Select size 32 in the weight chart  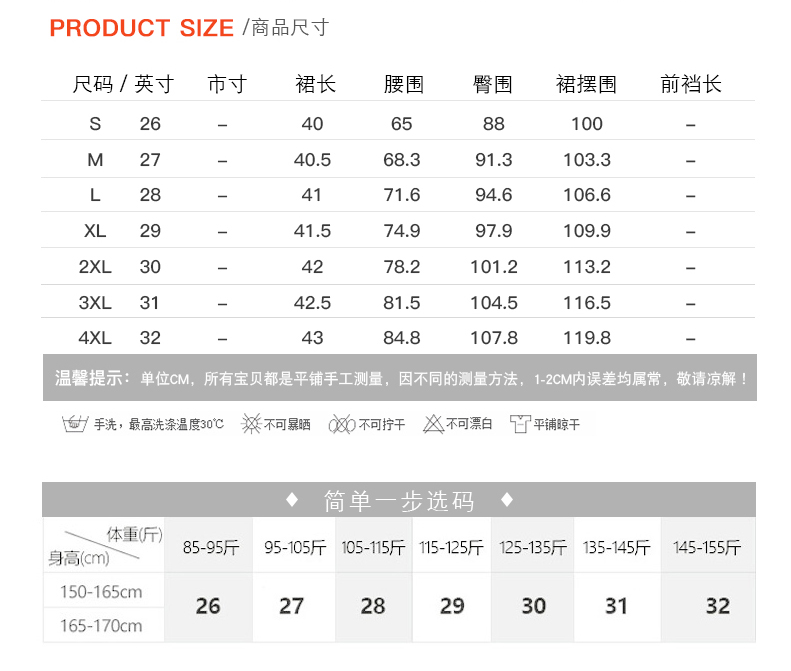coord(717,606)
